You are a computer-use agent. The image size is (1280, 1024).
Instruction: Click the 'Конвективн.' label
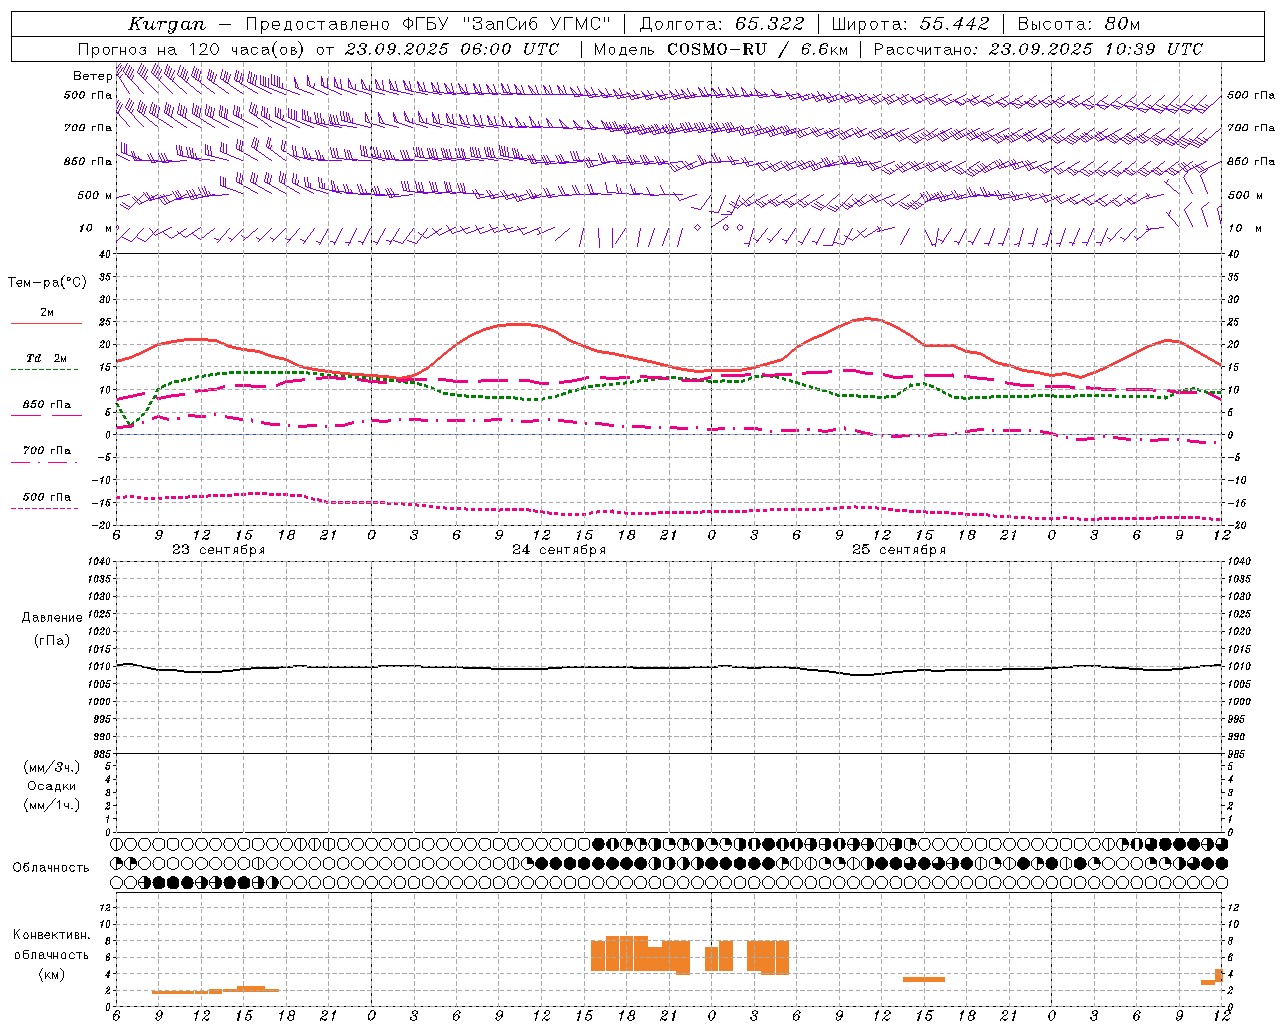pyautogui.click(x=52, y=935)
